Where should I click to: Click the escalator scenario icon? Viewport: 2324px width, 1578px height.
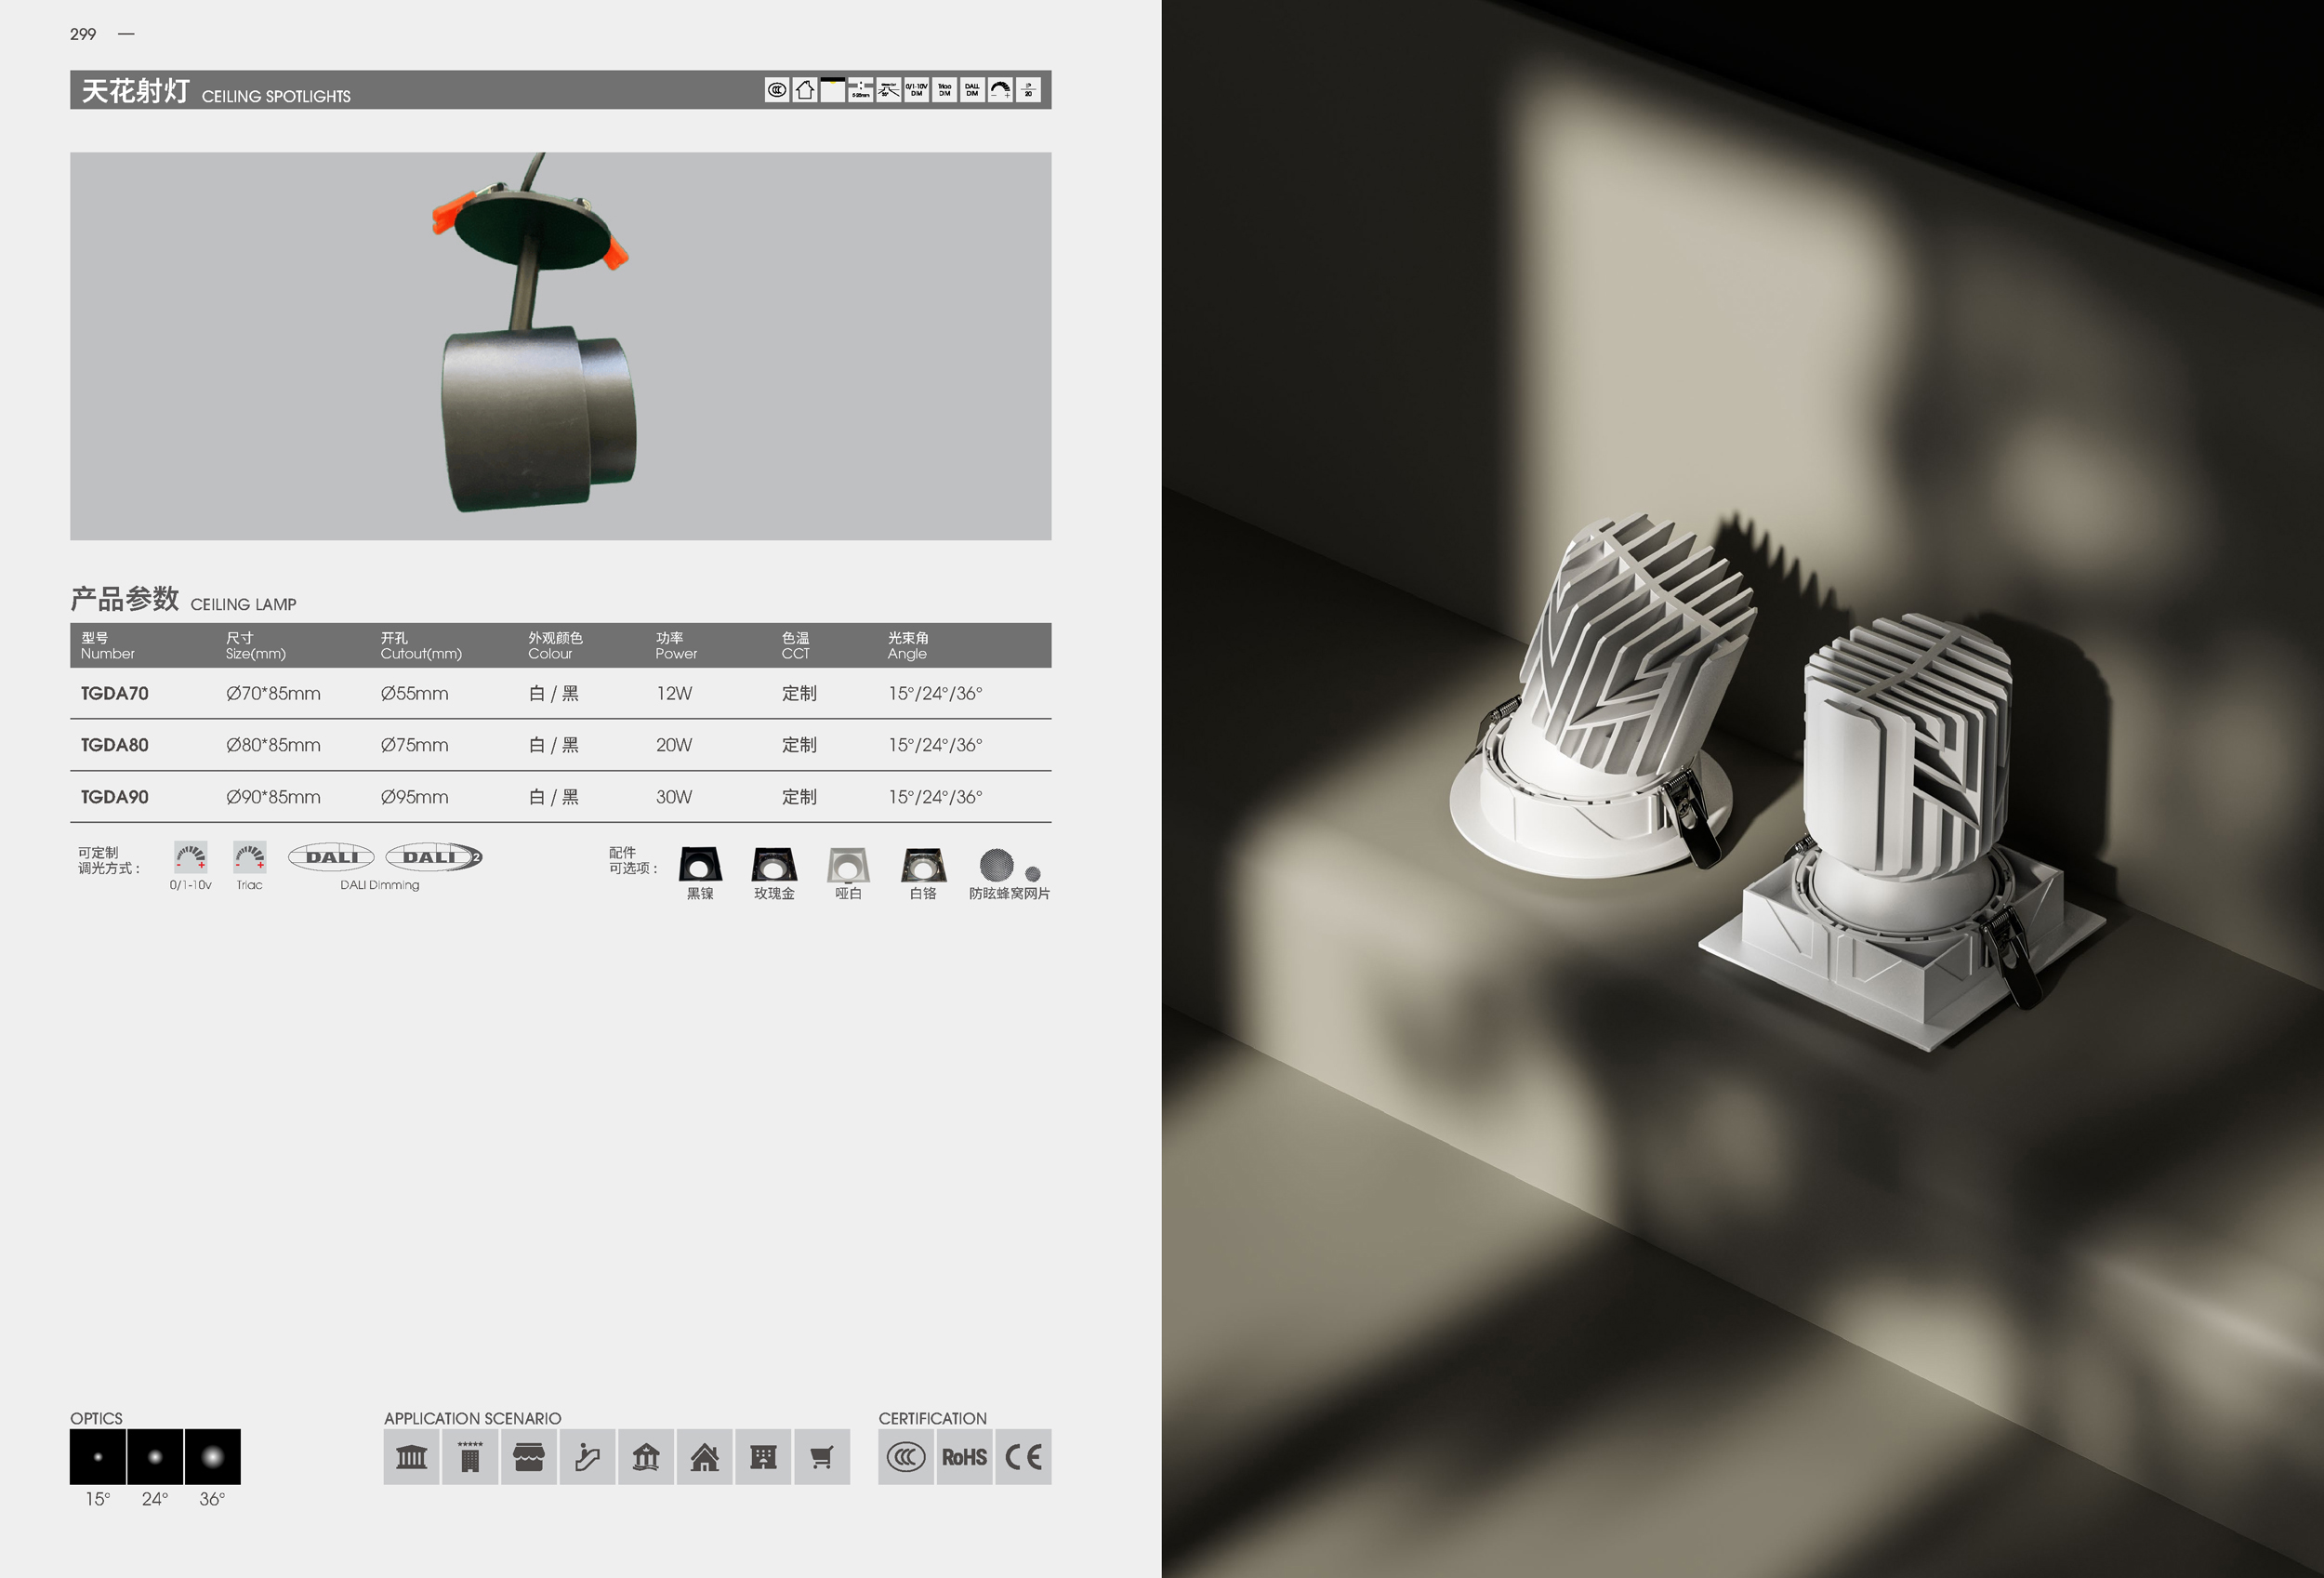click(x=587, y=1456)
